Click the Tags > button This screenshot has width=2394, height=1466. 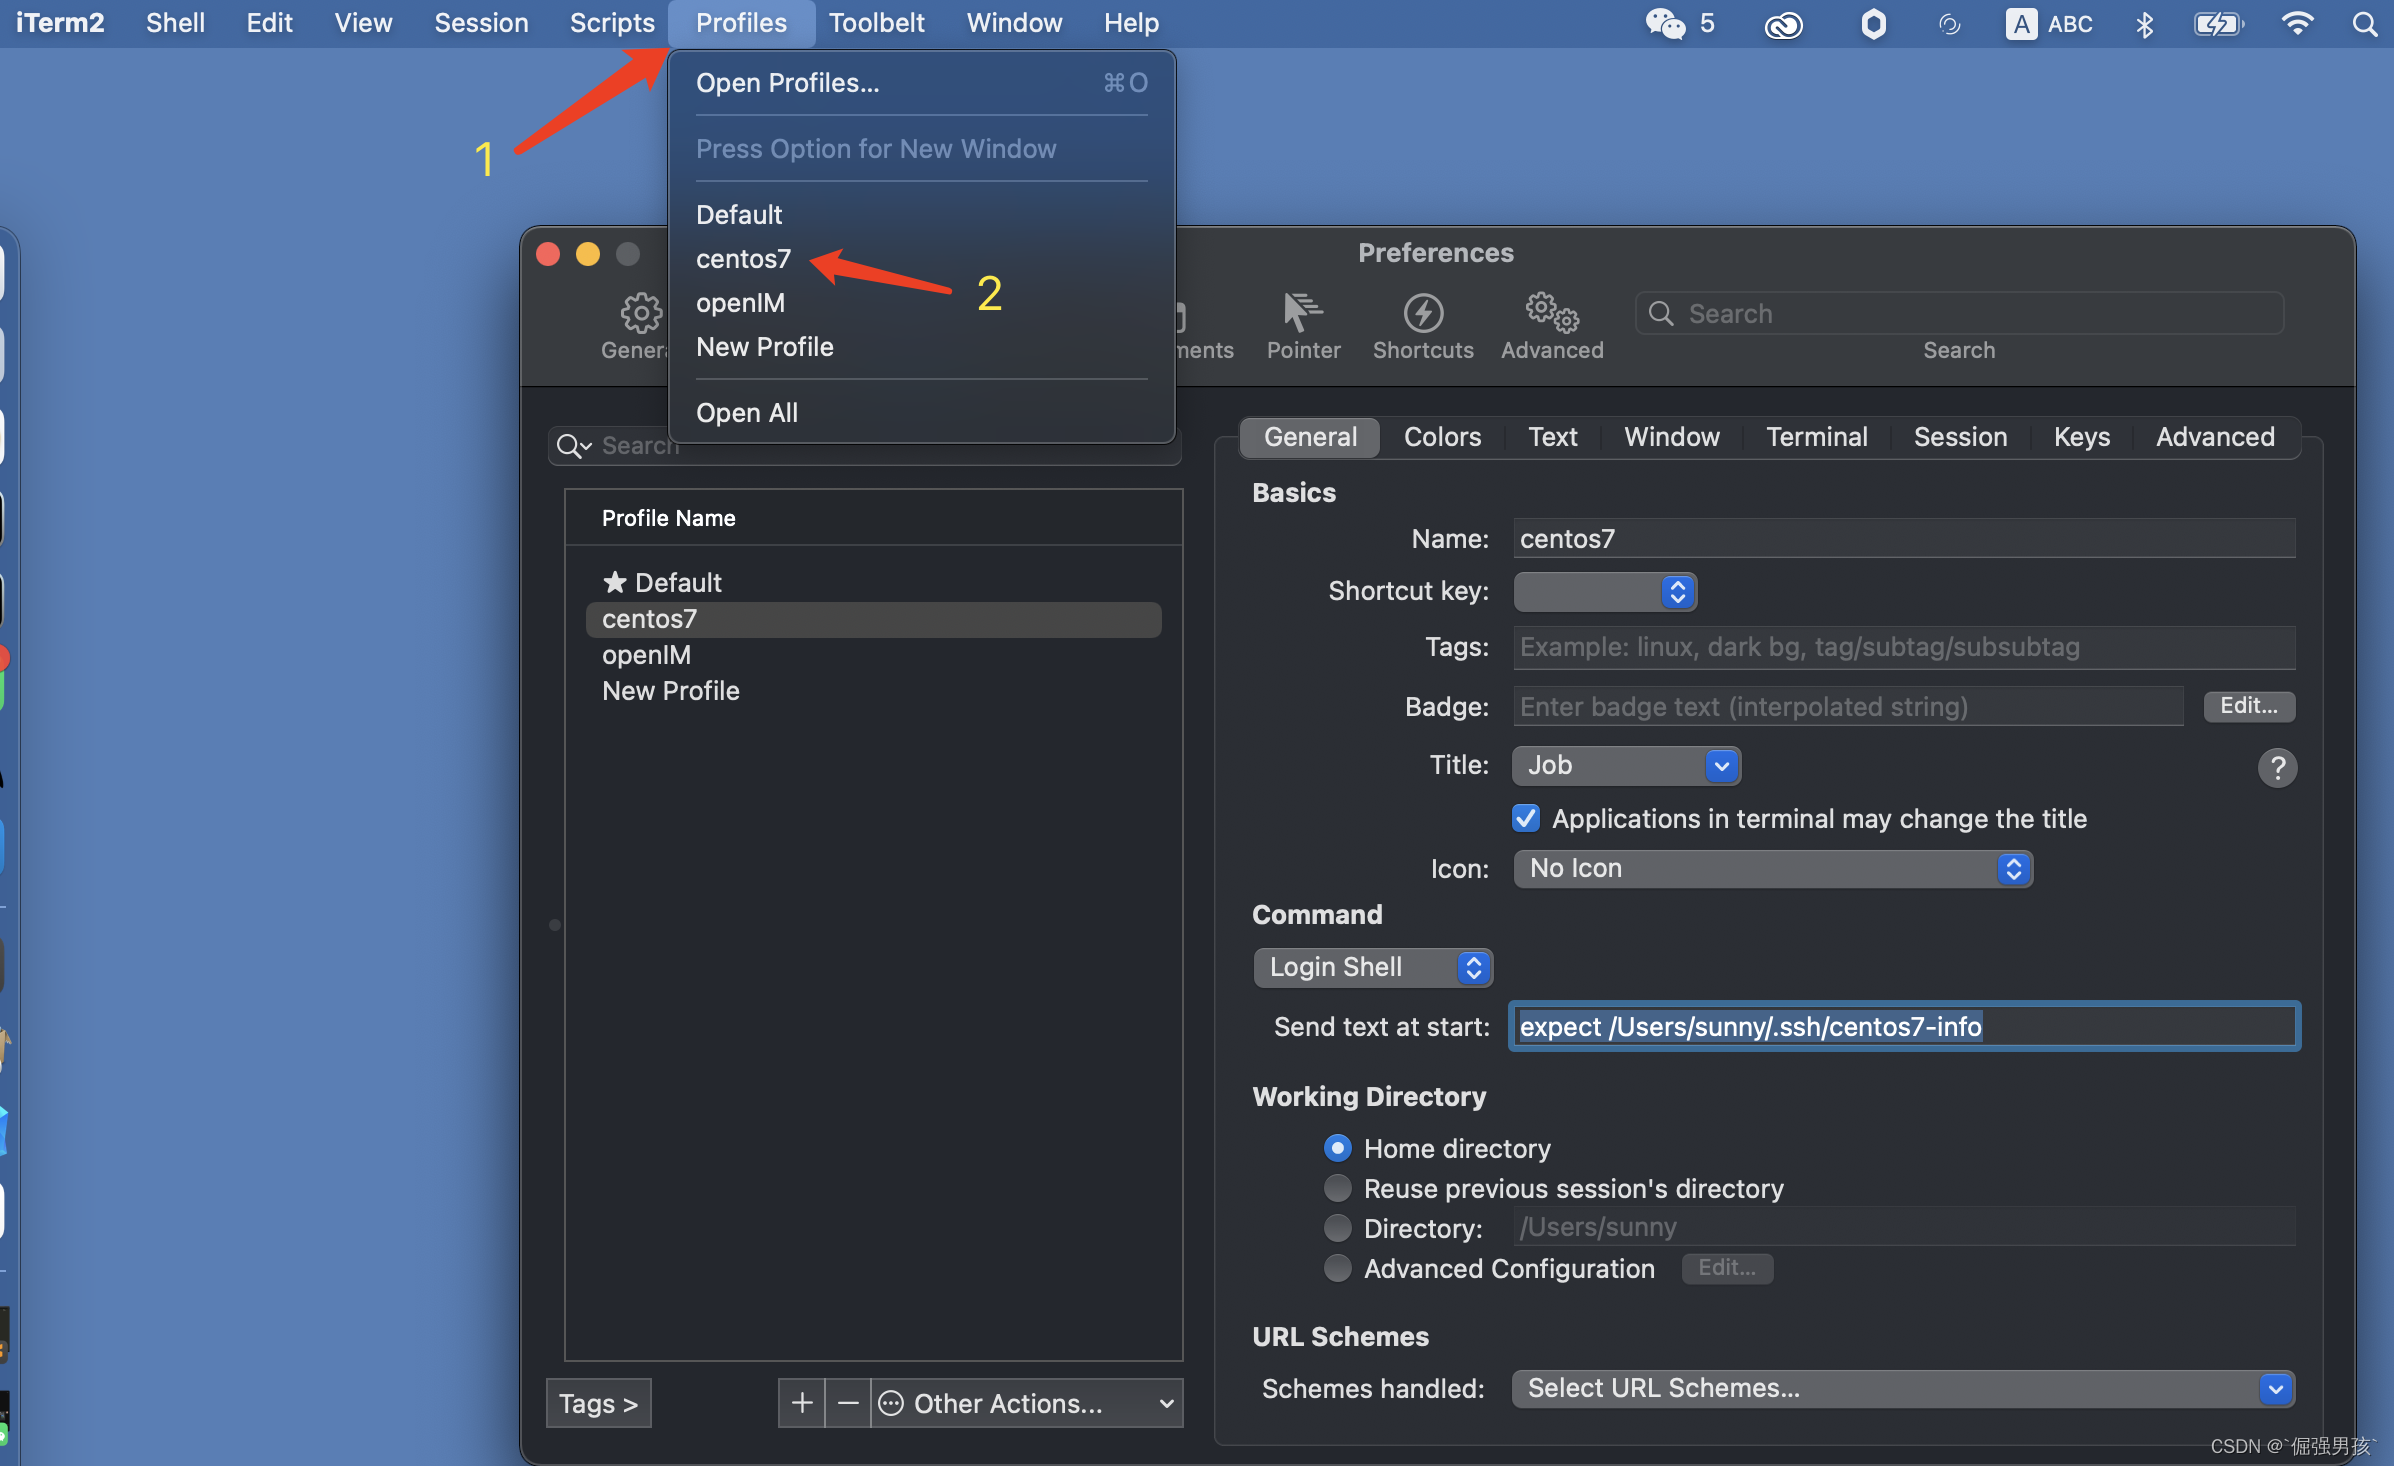598,1403
